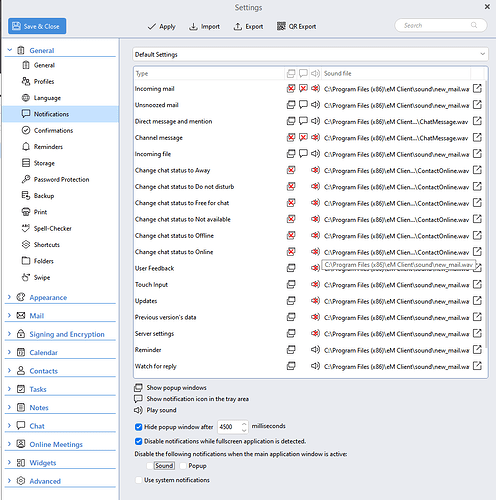
Task: Click the Save & Close button
Action: coord(37,26)
